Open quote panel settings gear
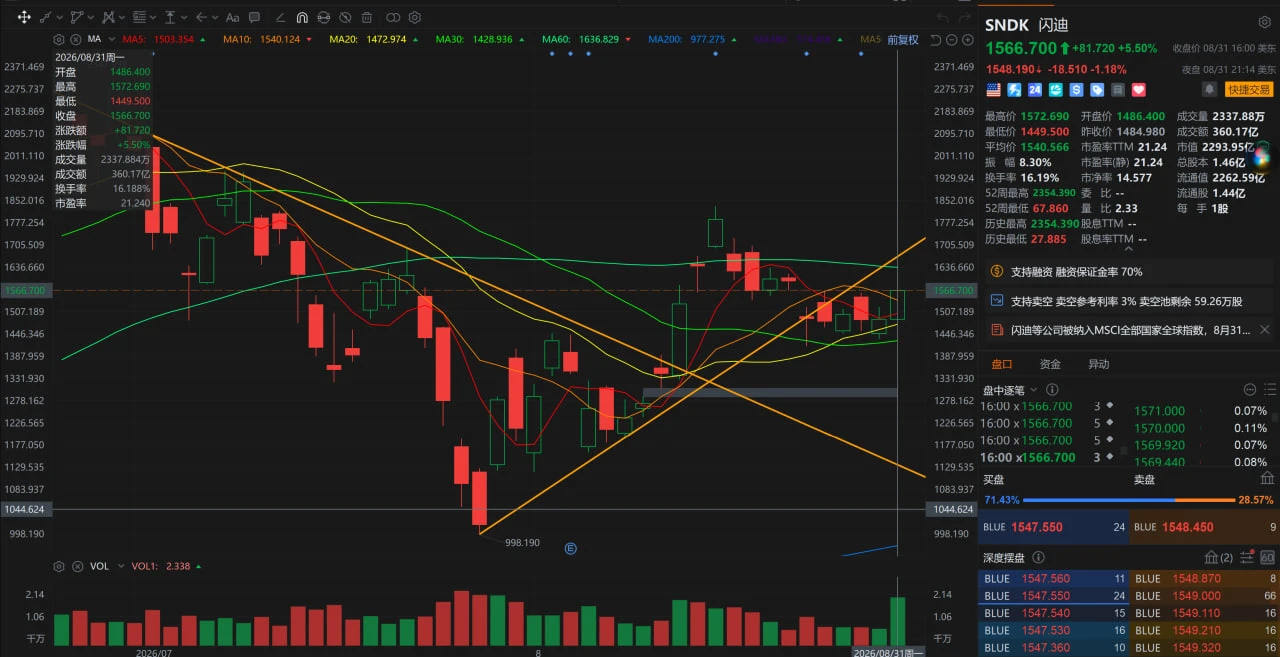The height and width of the screenshot is (657, 1280). (1264, 23)
